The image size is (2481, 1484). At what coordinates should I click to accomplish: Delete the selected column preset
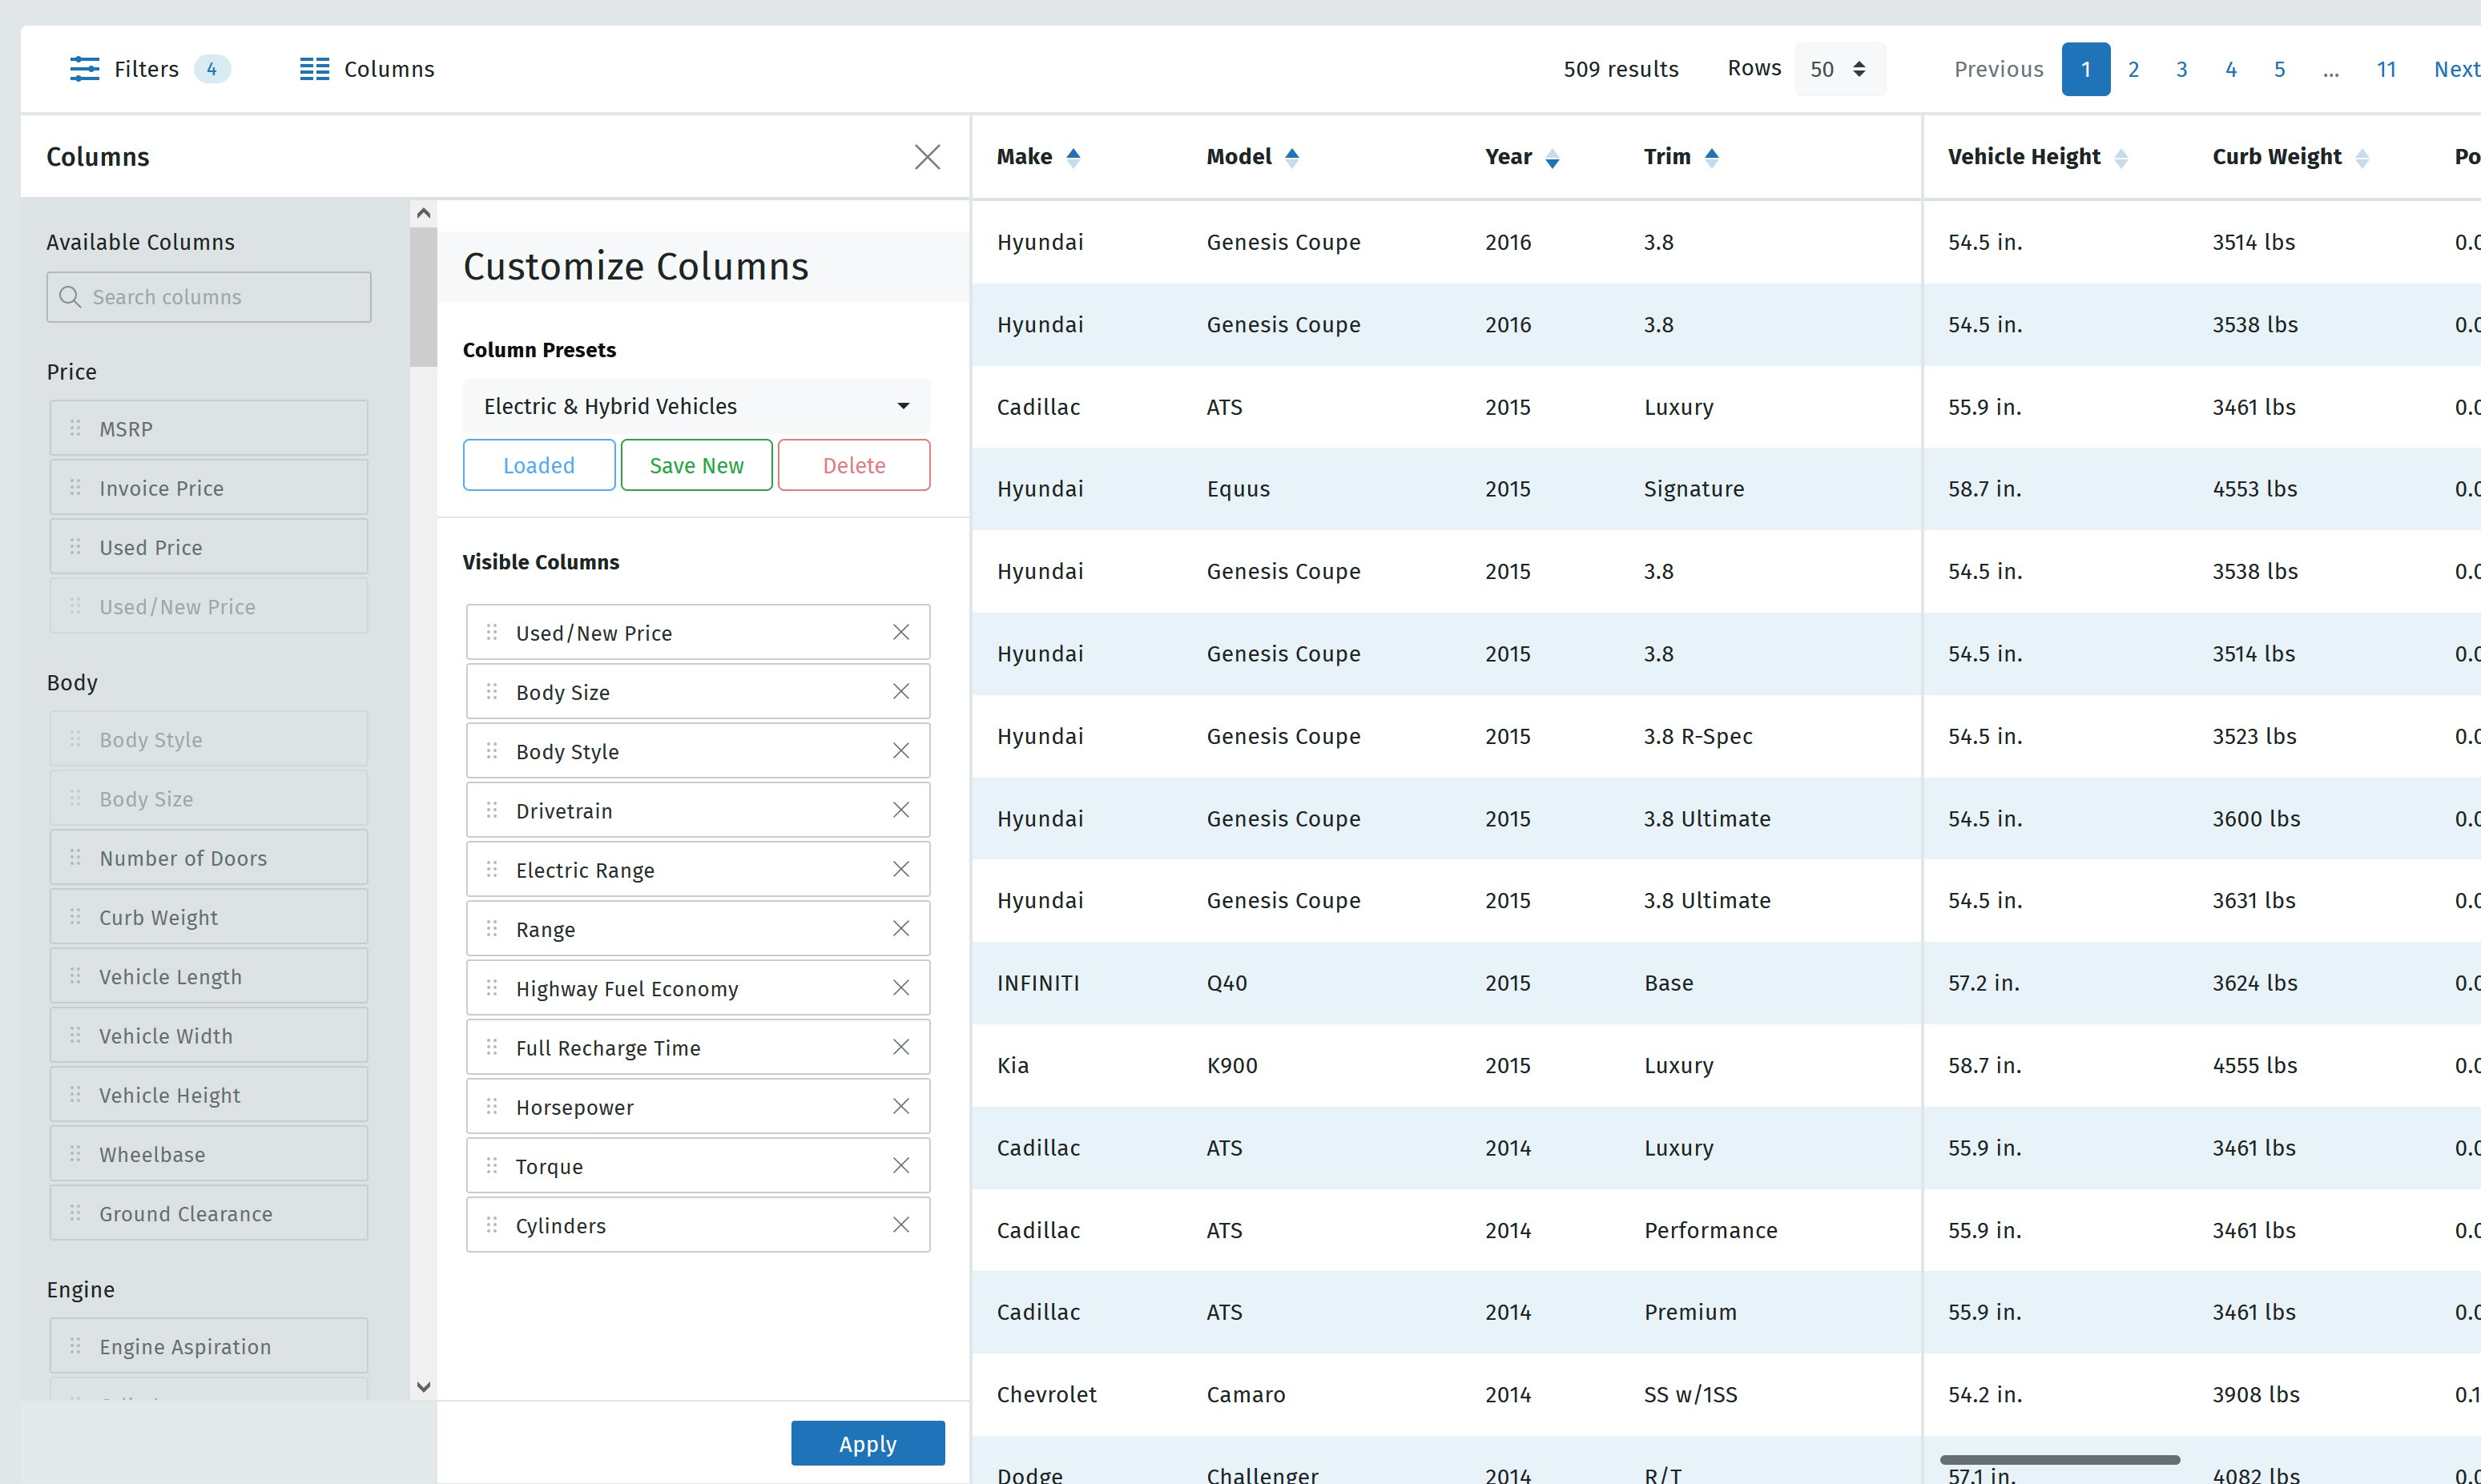tap(854, 465)
